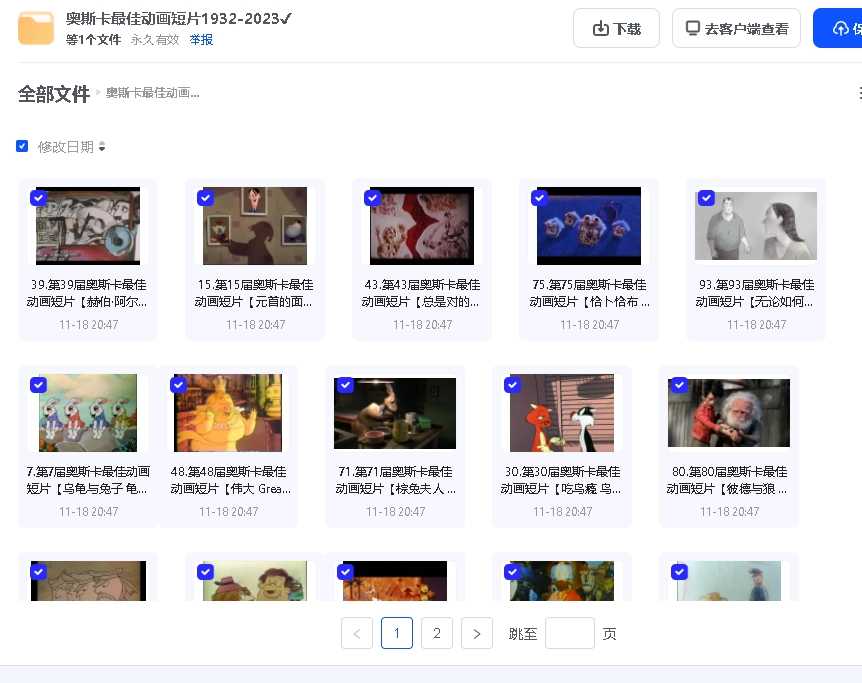Open thumbnail of 30.第30届 video
The image size is (862, 683).
pyautogui.click(x=562, y=413)
